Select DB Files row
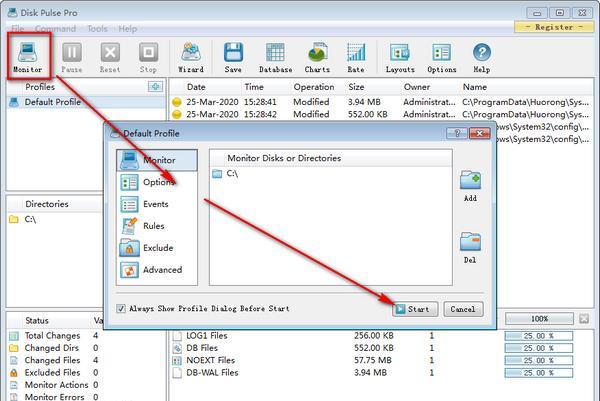This screenshot has width=600, height=401. coord(381,348)
